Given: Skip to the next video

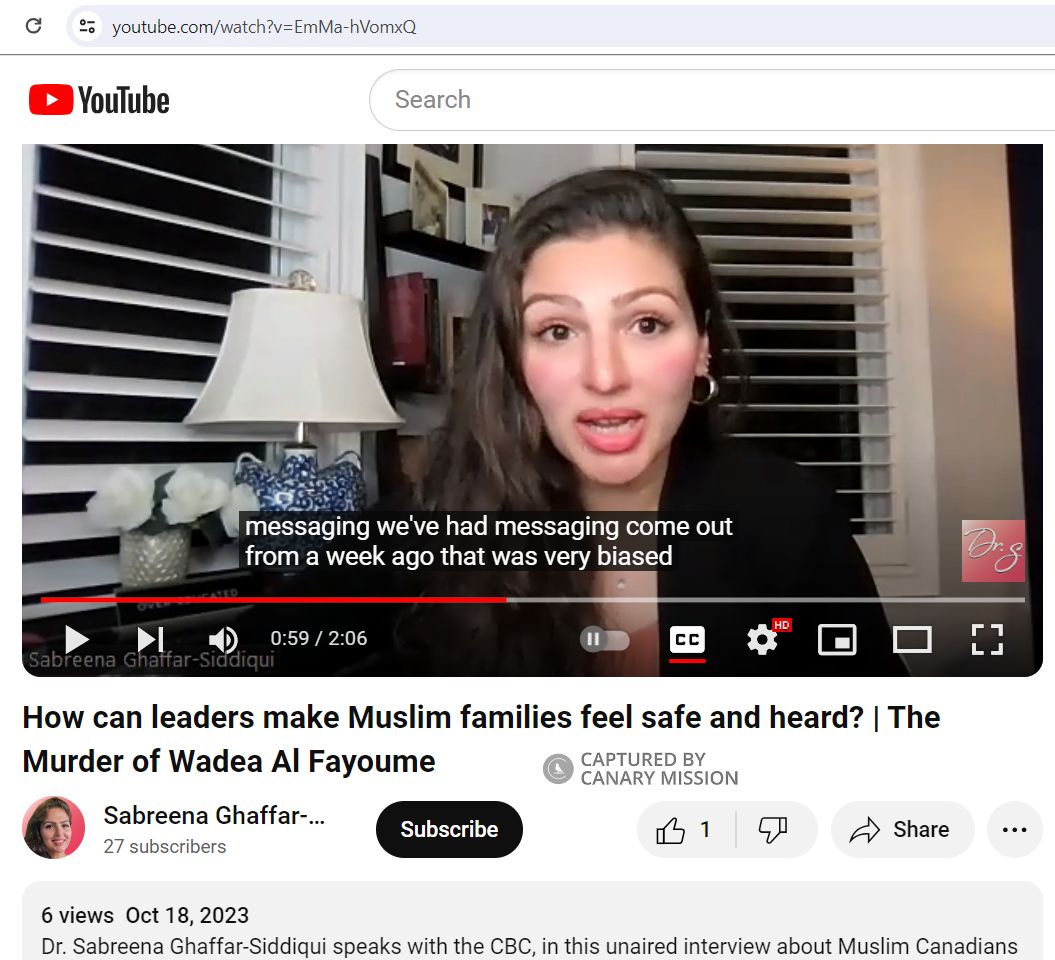Looking at the screenshot, I should 150,640.
